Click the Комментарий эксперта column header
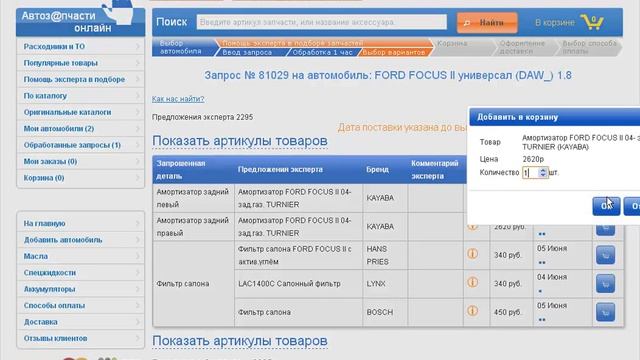 435,169
